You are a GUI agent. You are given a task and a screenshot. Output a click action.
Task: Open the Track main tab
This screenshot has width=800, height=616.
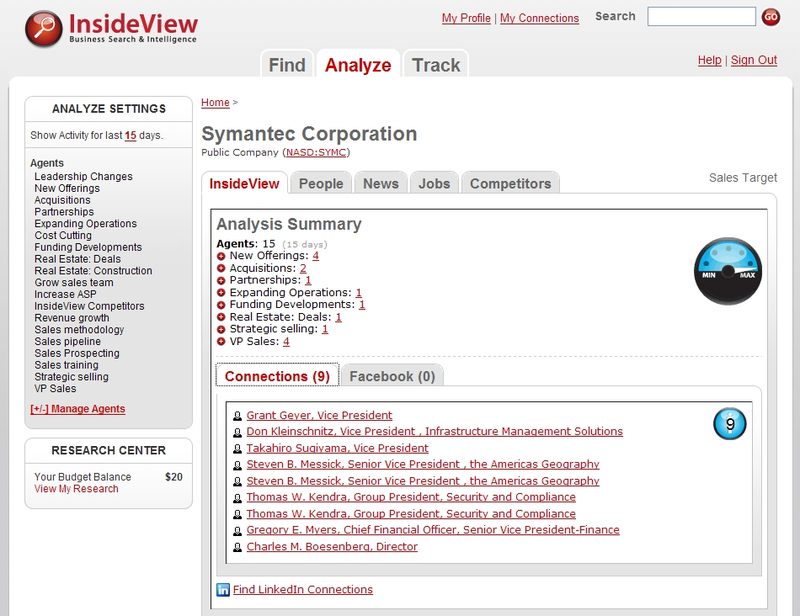pyautogui.click(x=436, y=65)
